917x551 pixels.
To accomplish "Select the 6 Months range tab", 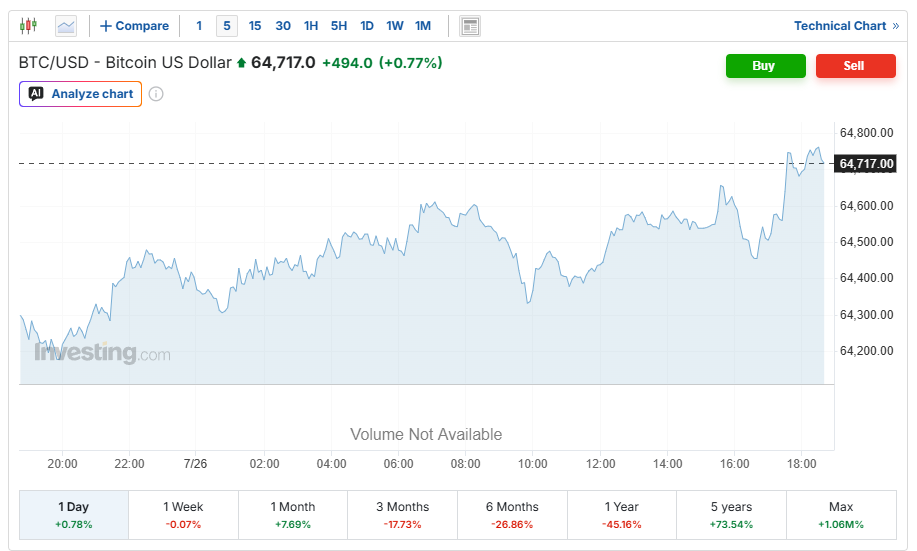I will (x=512, y=515).
